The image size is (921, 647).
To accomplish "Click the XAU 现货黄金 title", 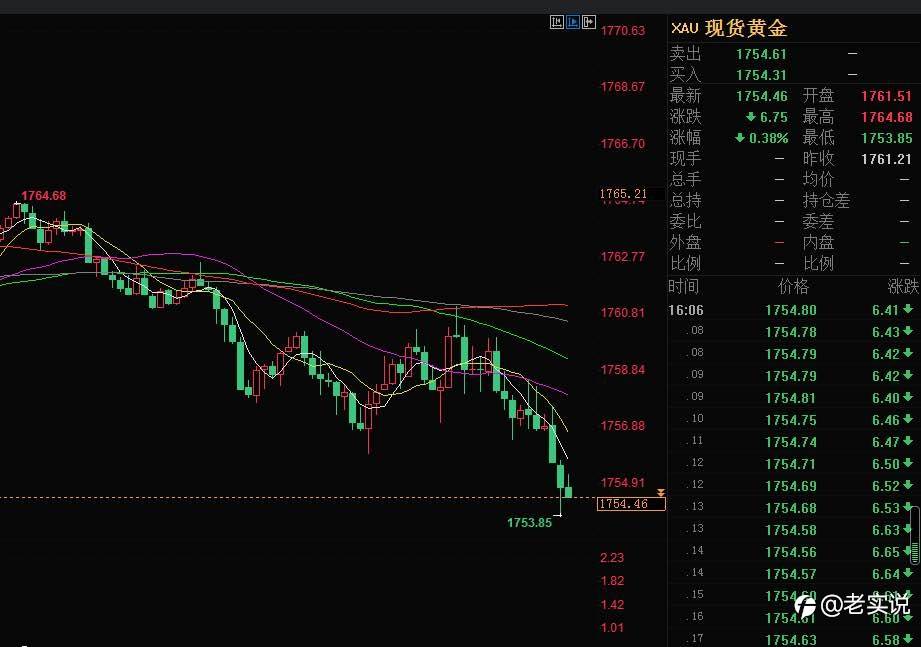I will [729, 28].
